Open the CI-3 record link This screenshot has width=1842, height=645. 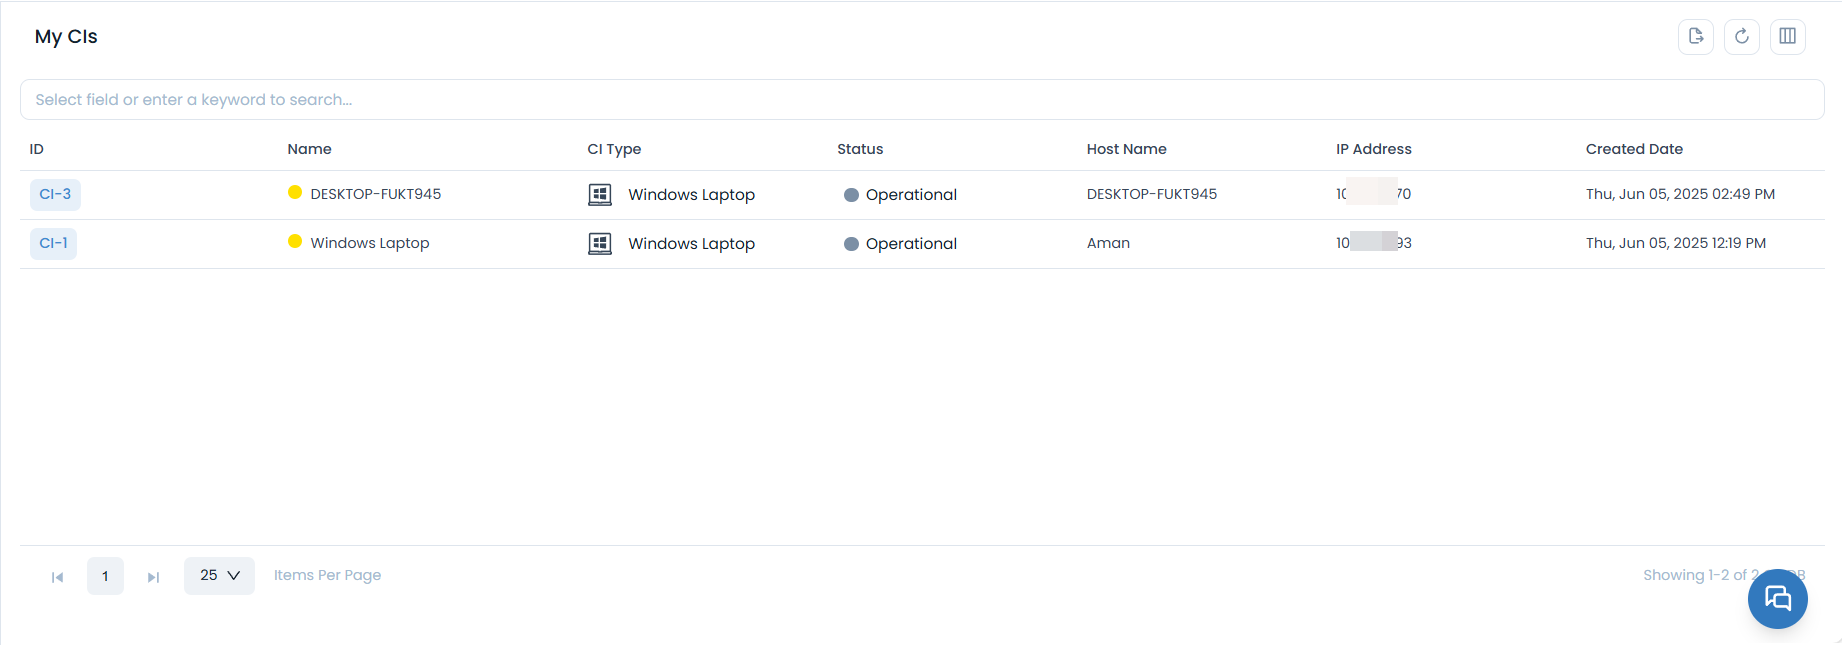[x=55, y=194]
